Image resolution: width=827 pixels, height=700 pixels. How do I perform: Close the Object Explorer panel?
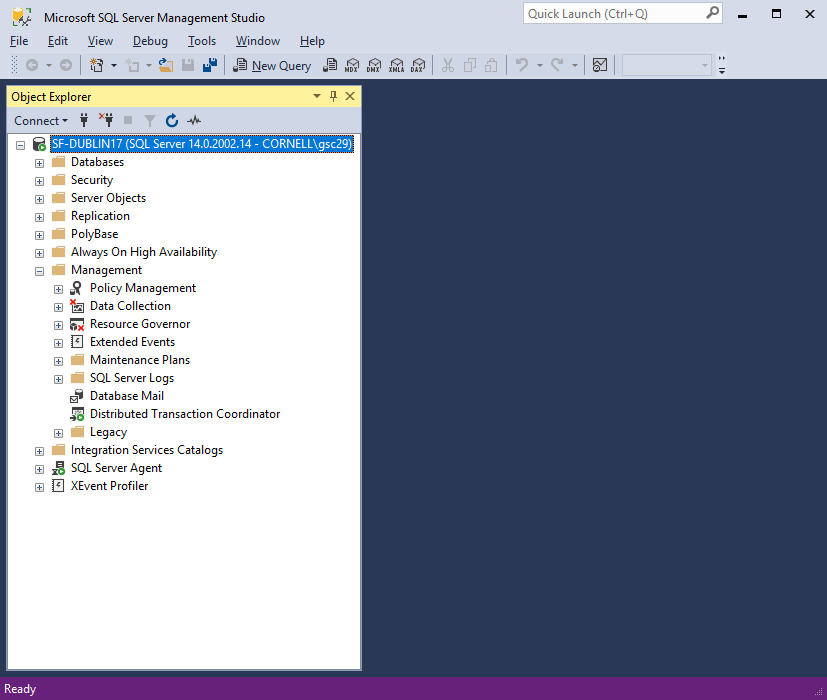[x=350, y=96]
